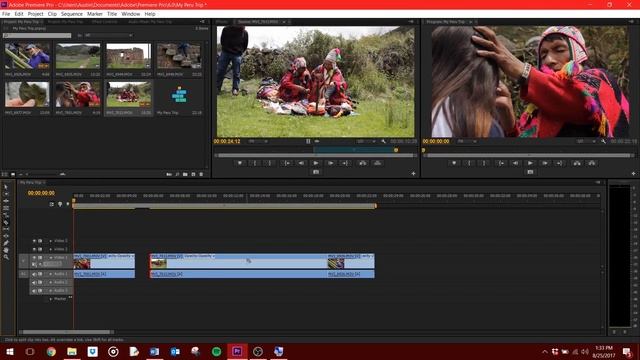Screen dimensions: 640x360
Task: Add marker in Source monitor
Action: (x=240, y=163)
